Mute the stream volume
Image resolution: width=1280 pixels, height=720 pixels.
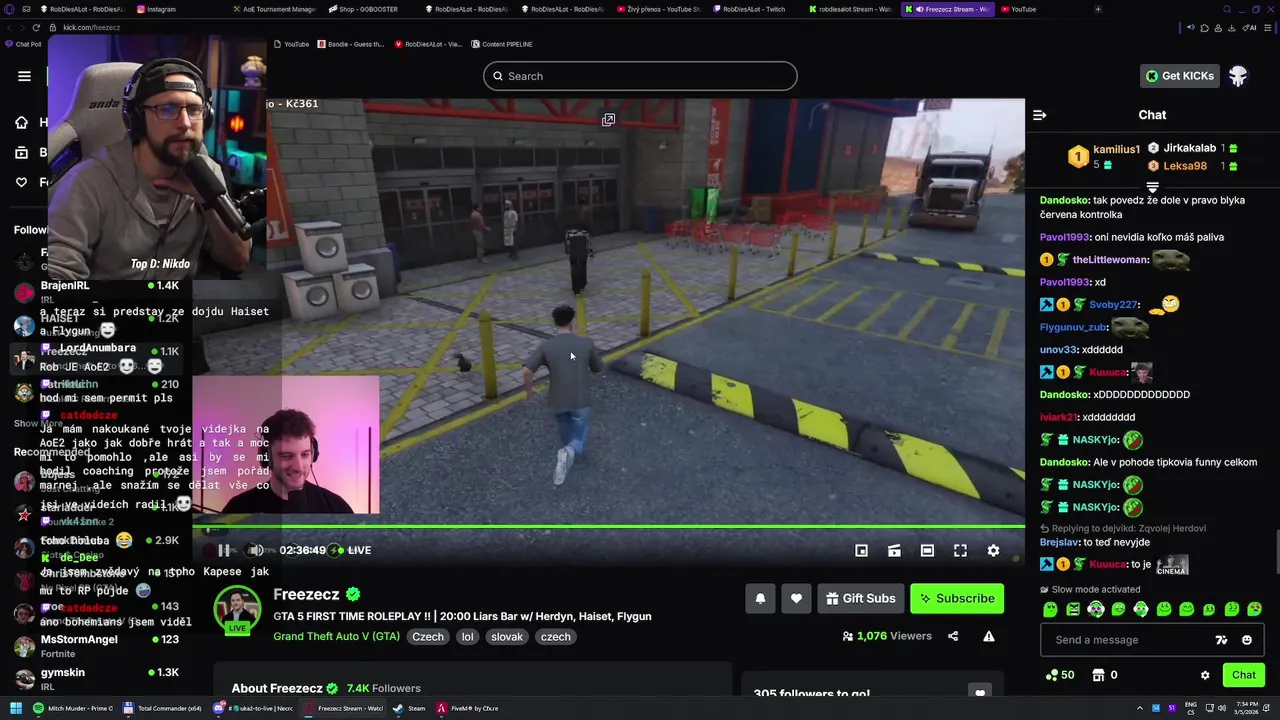click(256, 550)
